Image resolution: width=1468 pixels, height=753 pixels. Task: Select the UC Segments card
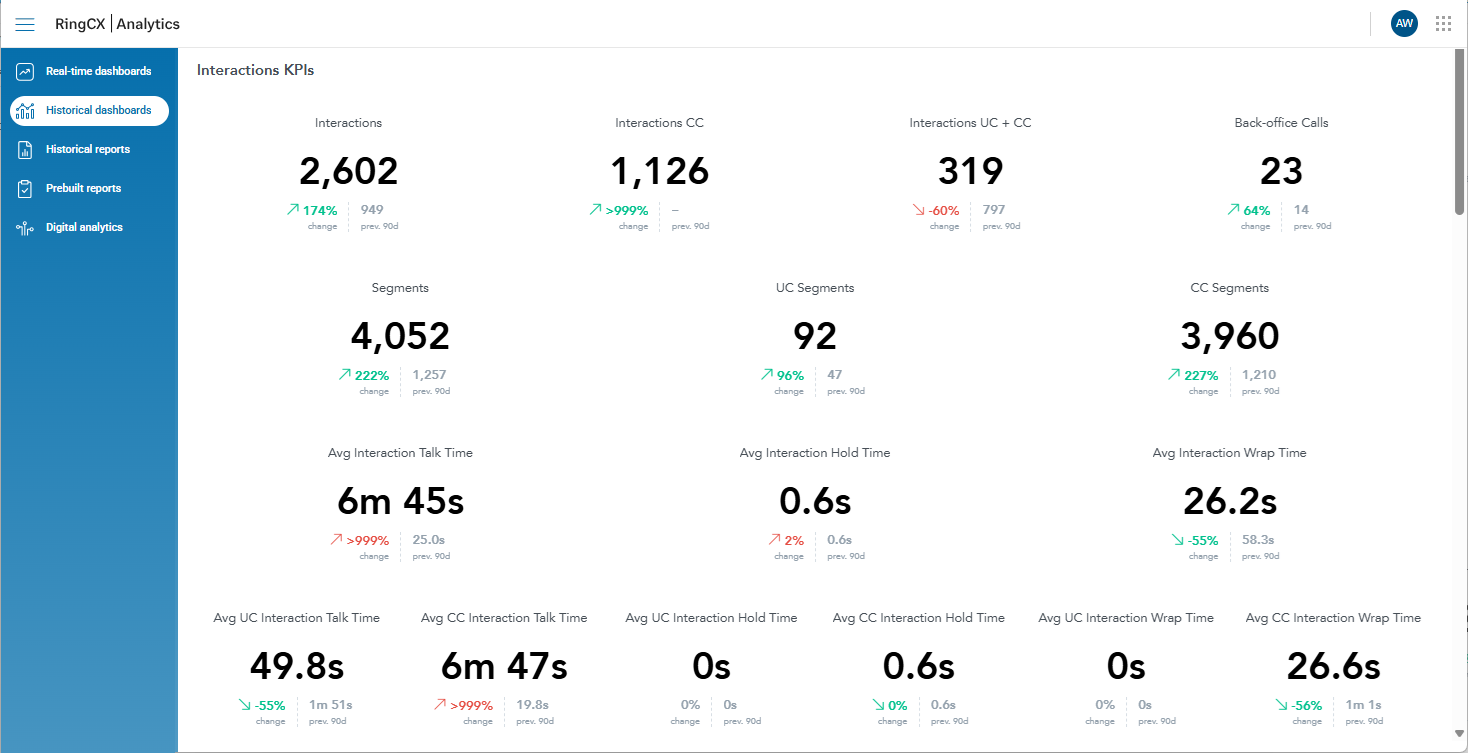tap(814, 335)
